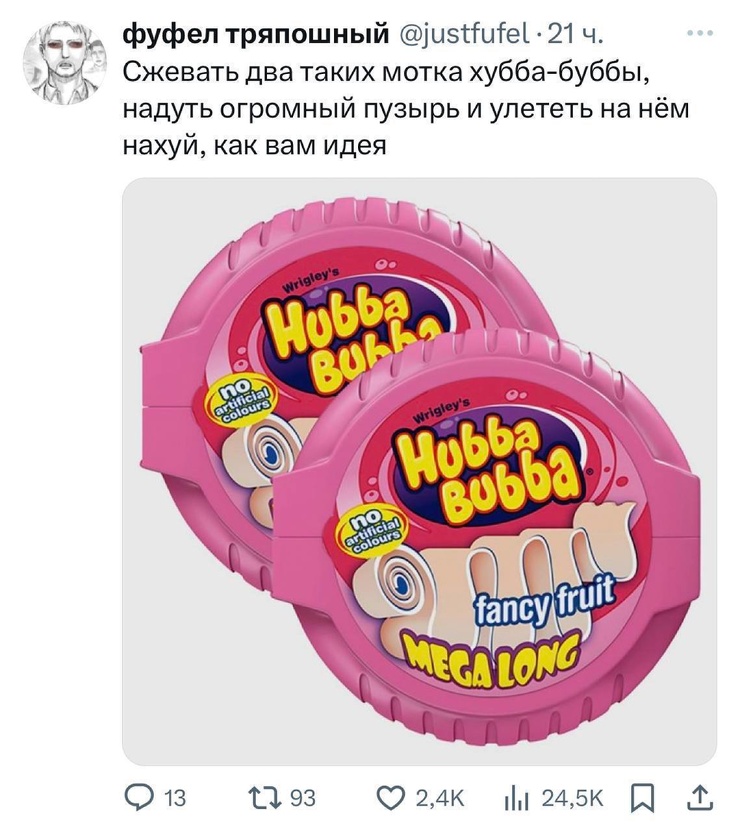Open the author's profile avatar
740x831 pixels.
click(65, 63)
